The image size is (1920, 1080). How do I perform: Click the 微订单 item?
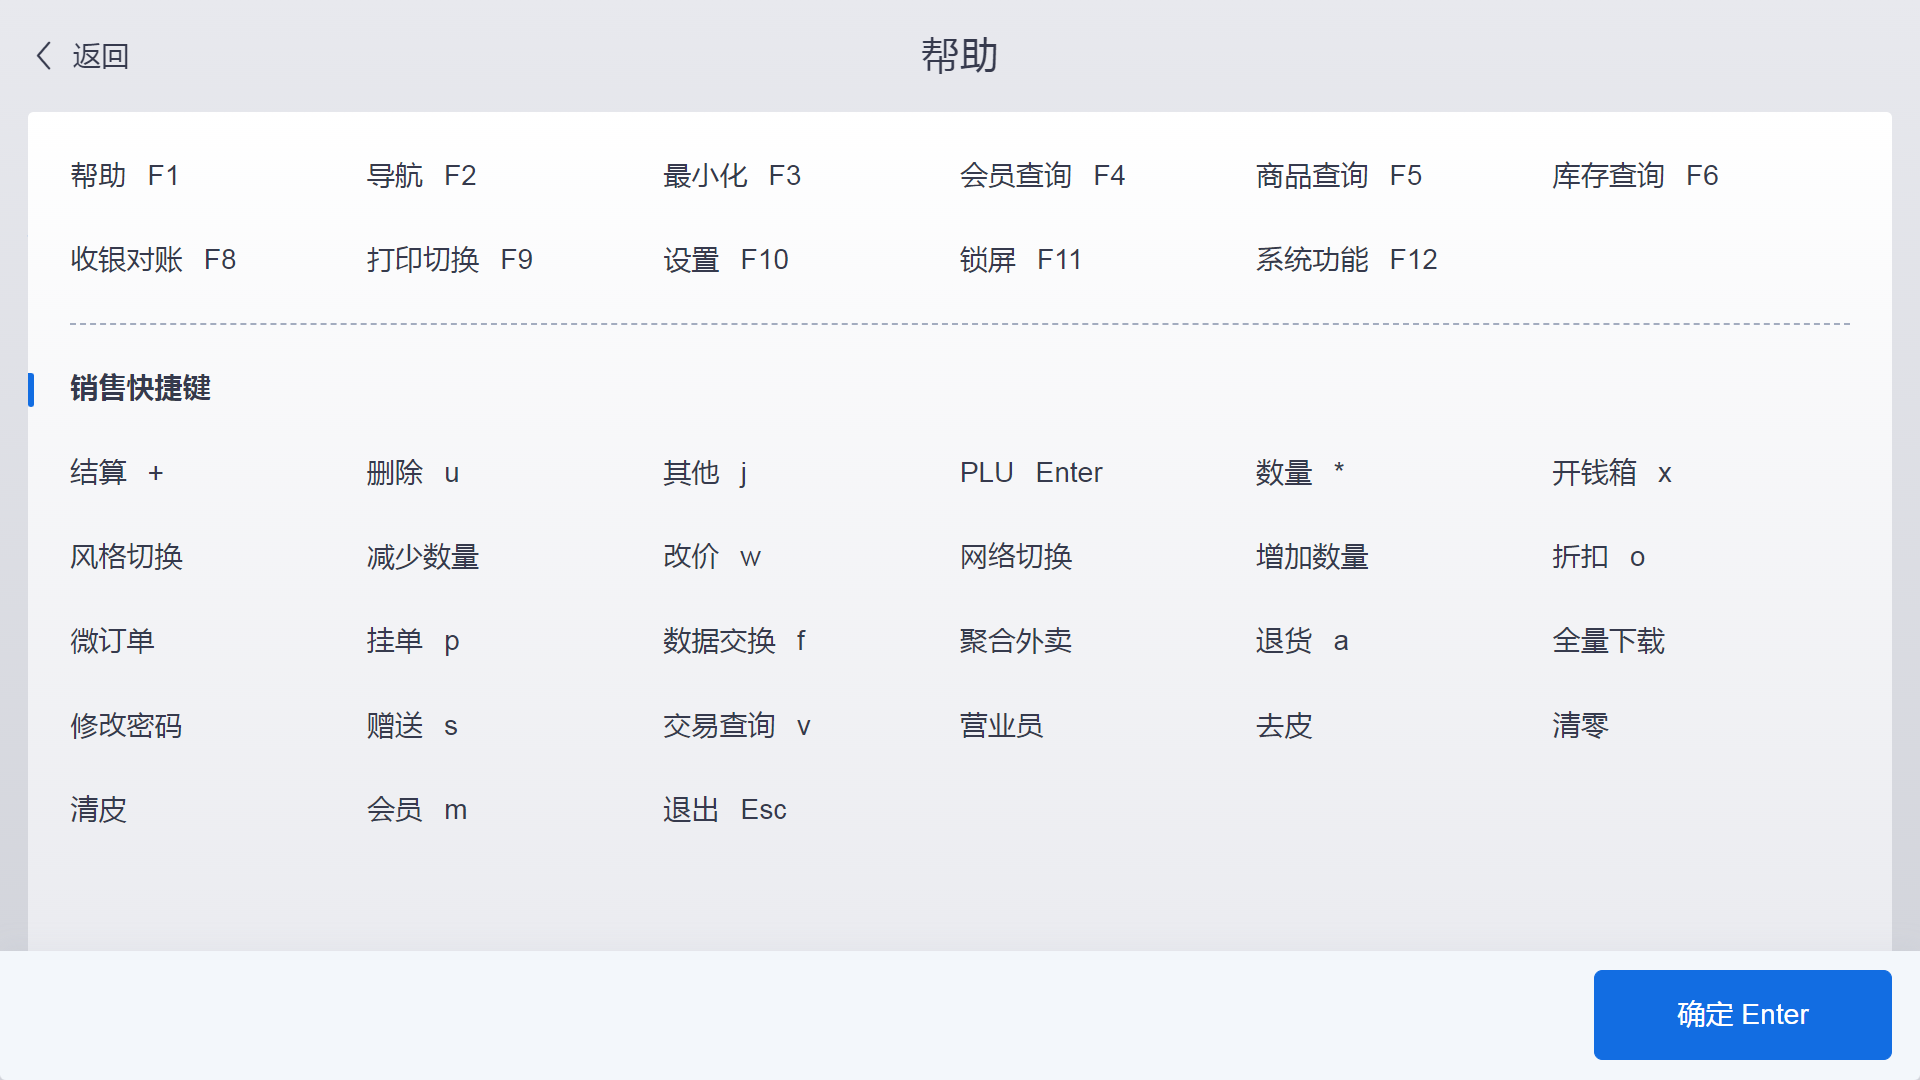coord(112,641)
